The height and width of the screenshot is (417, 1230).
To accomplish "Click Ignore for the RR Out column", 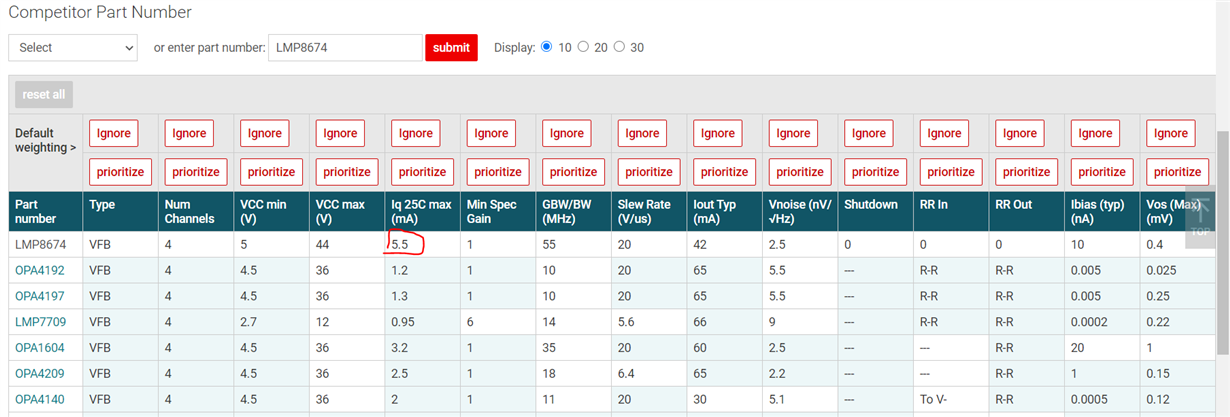I will 1020,133.
